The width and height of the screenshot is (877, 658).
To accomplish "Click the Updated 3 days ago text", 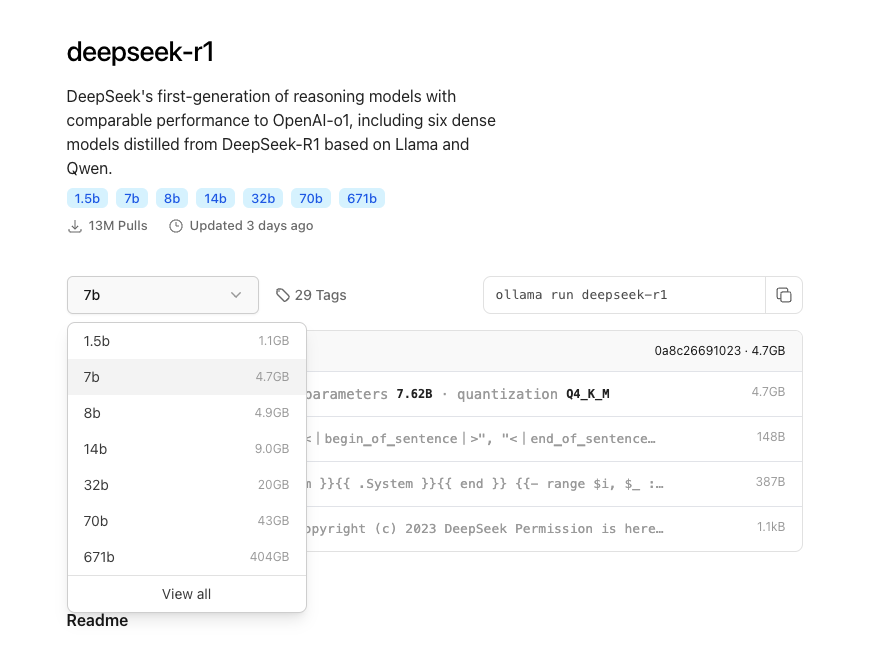I will click(x=251, y=226).
